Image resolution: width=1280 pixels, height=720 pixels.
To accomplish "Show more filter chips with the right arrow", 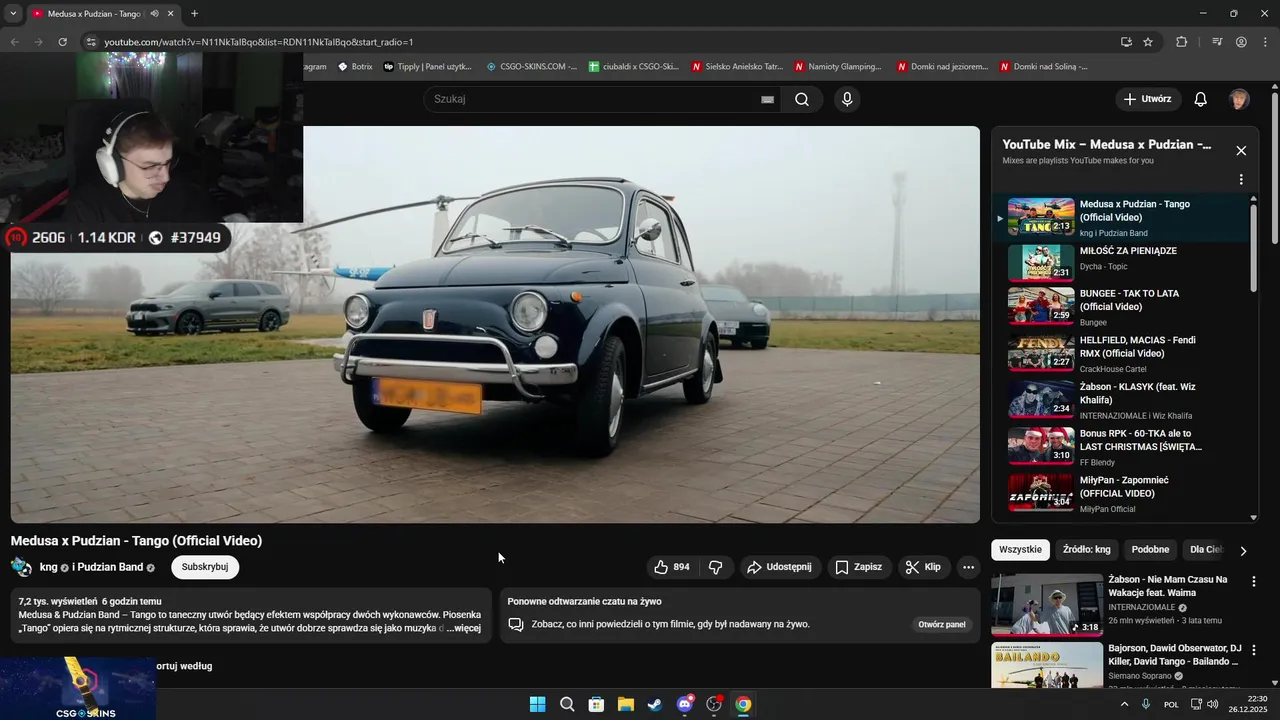I will (x=1243, y=550).
